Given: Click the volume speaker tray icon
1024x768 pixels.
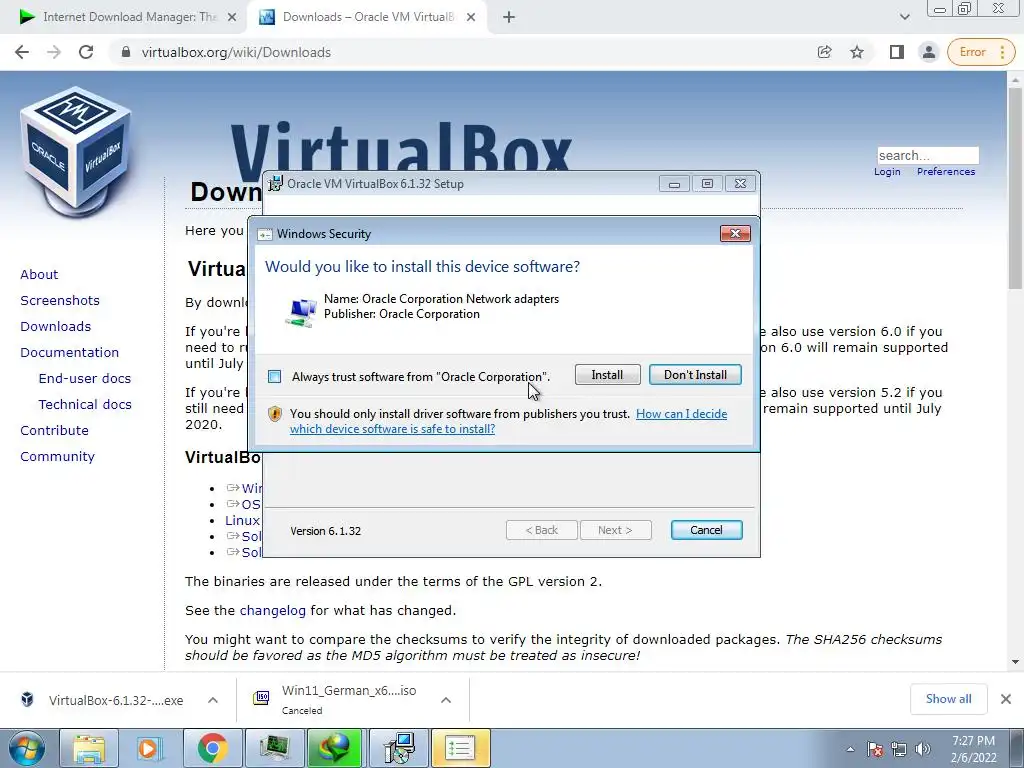Looking at the screenshot, I should point(922,749).
